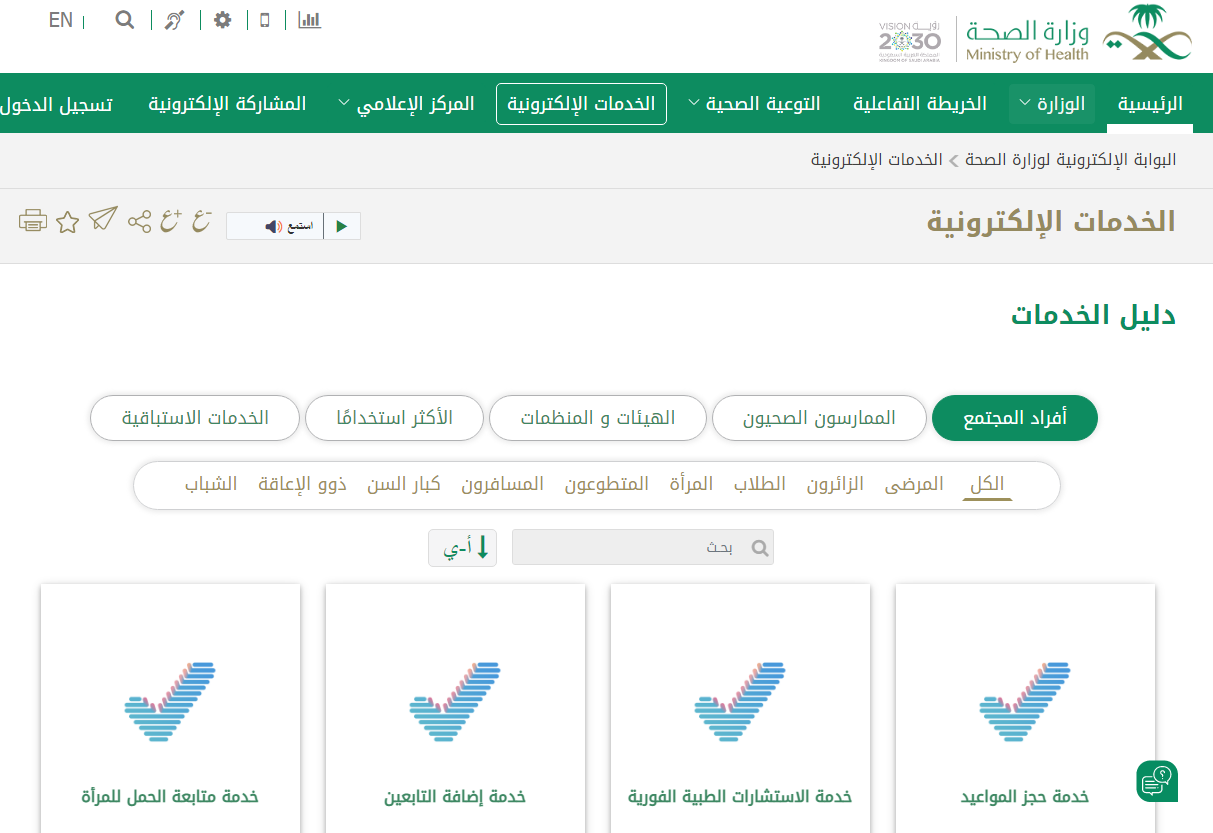Image resolution: width=1213 pixels, height=833 pixels.
Task: Open the statistics bar chart icon
Action: (x=310, y=20)
